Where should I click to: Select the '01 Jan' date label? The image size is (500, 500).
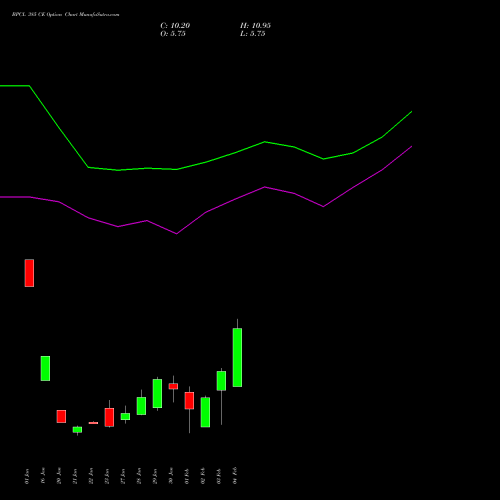[x=27, y=476]
